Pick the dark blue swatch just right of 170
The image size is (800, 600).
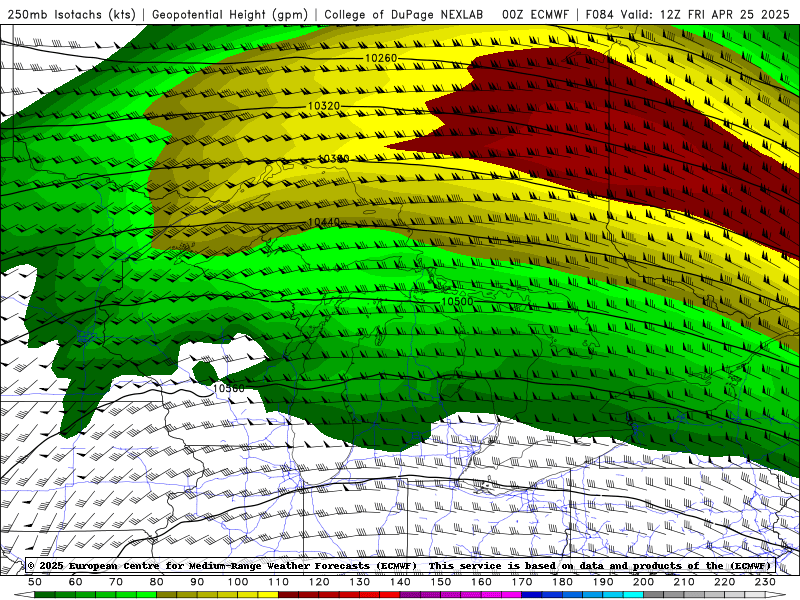(532, 595)
